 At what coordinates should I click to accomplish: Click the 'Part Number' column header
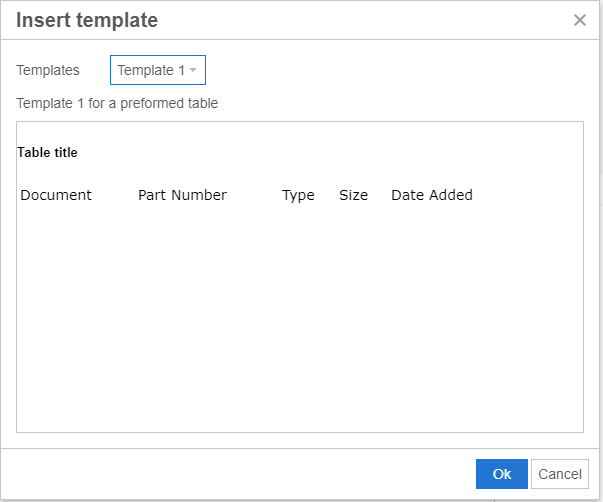pyautogui.click(x=182, y=195)
